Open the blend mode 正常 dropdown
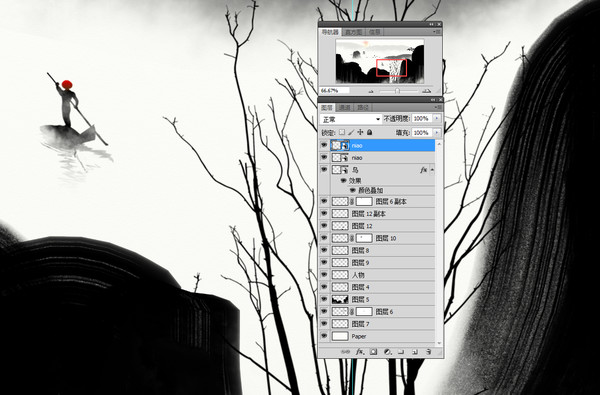Screen dimensions: 600x395 (351, 119)
